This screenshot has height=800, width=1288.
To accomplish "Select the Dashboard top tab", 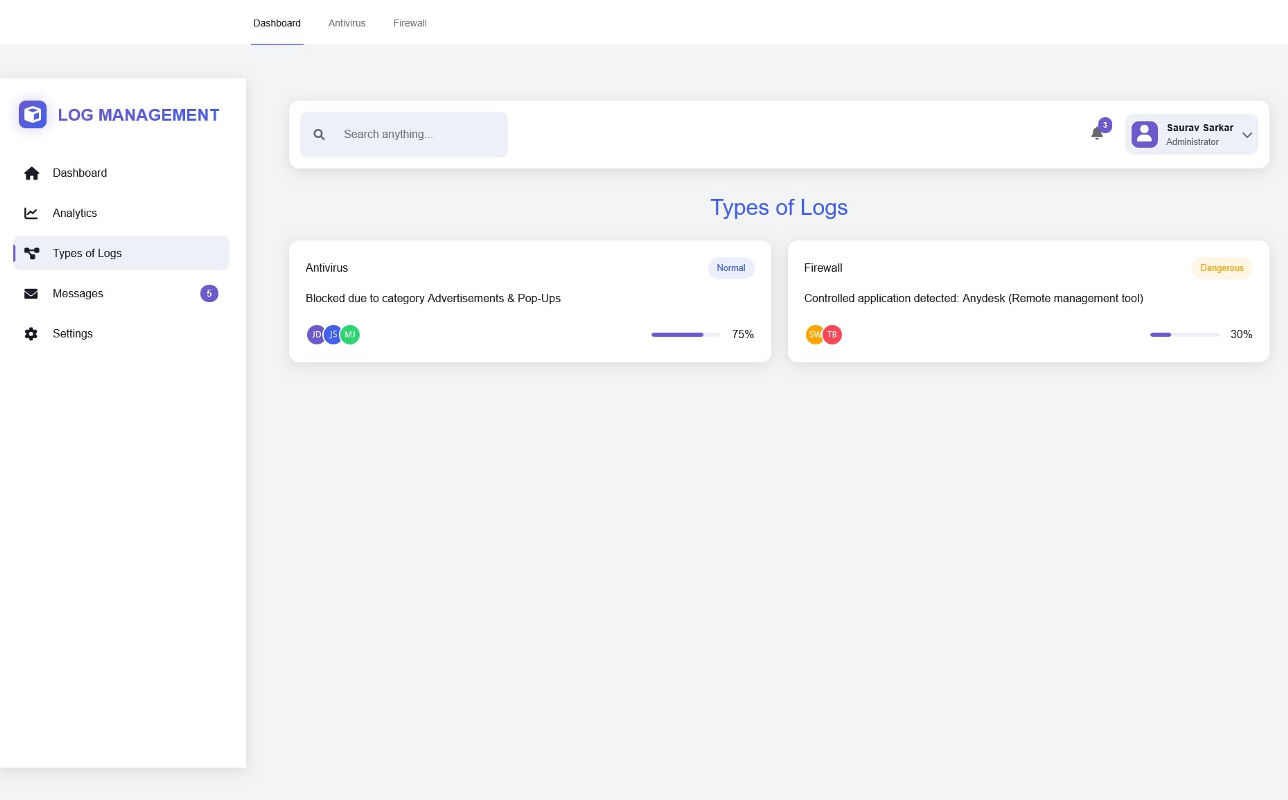I will pos(277,23).
